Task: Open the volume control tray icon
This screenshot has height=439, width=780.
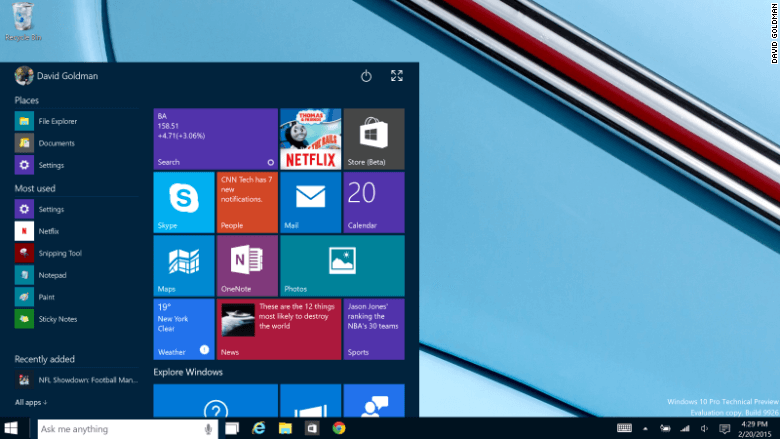Action: (x=704, y=428)
